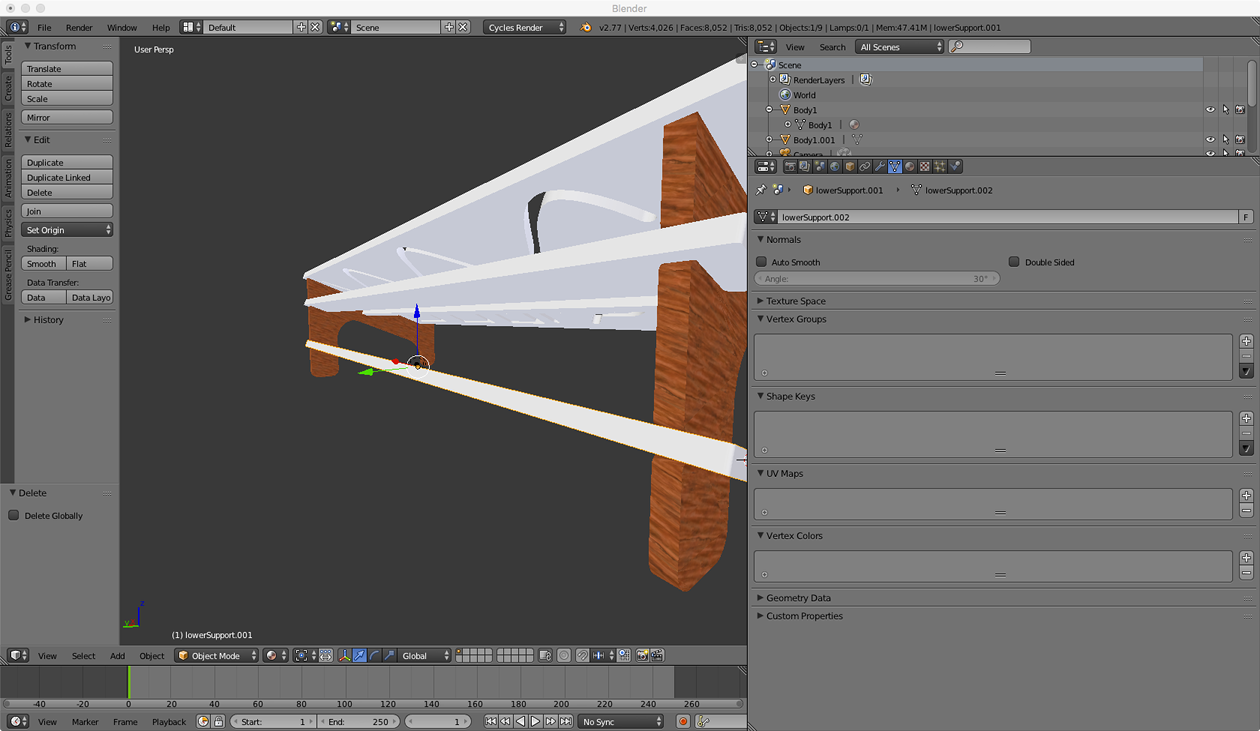
Task: Open the All Scenes outliner filter dropdown
Action: pyautogui.click(x=900, y=47)
